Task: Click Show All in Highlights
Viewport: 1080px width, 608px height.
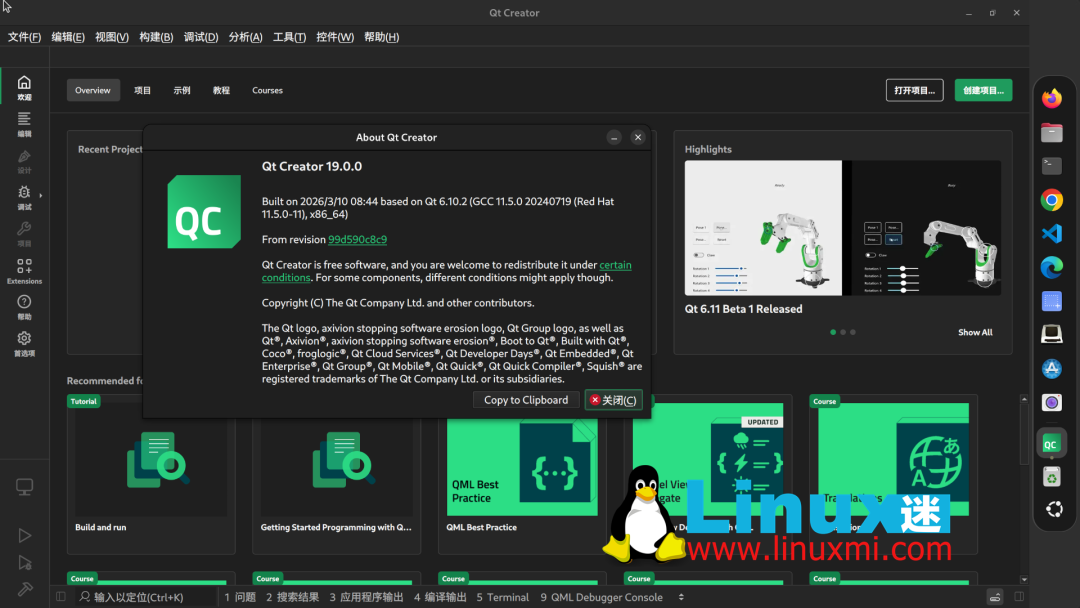Action: 975,333
